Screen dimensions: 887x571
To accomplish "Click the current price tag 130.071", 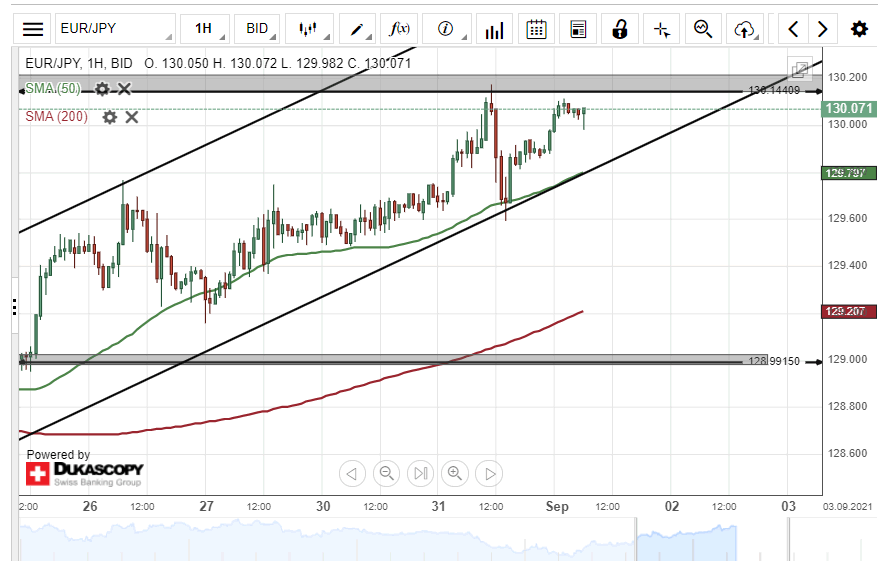I will 849,108.
